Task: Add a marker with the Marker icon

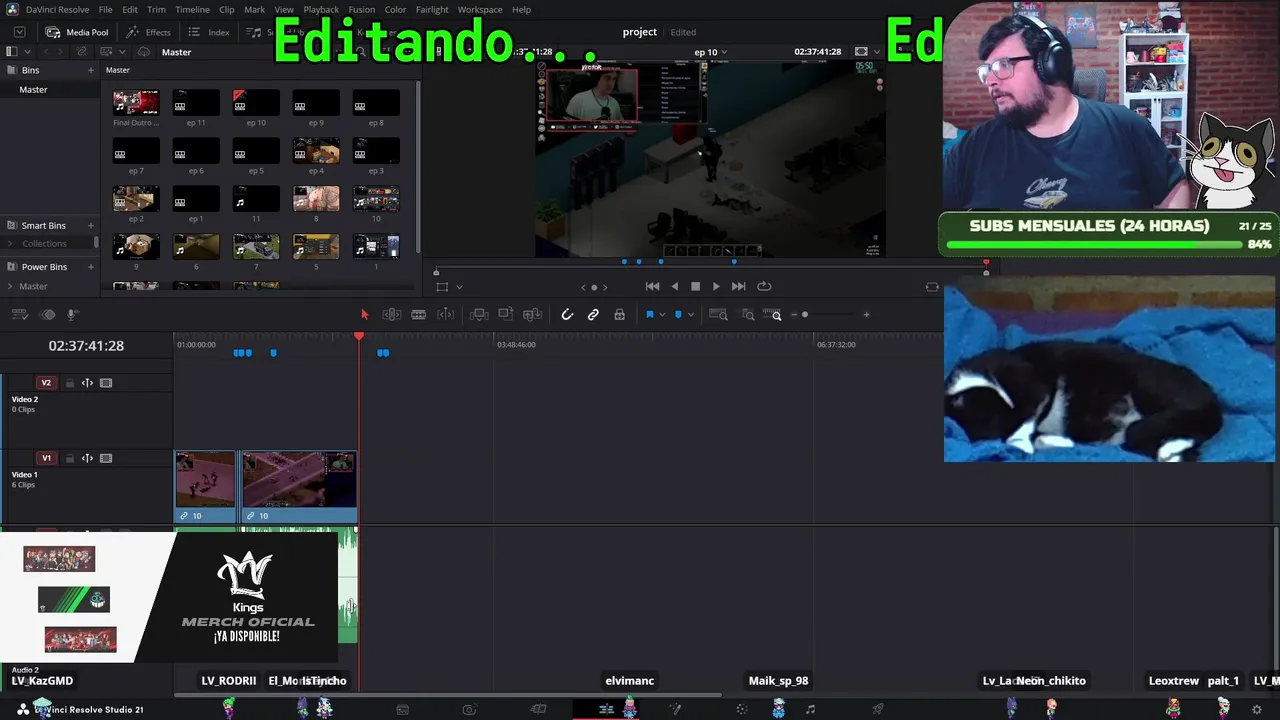Action: click(x=678, y=315)
